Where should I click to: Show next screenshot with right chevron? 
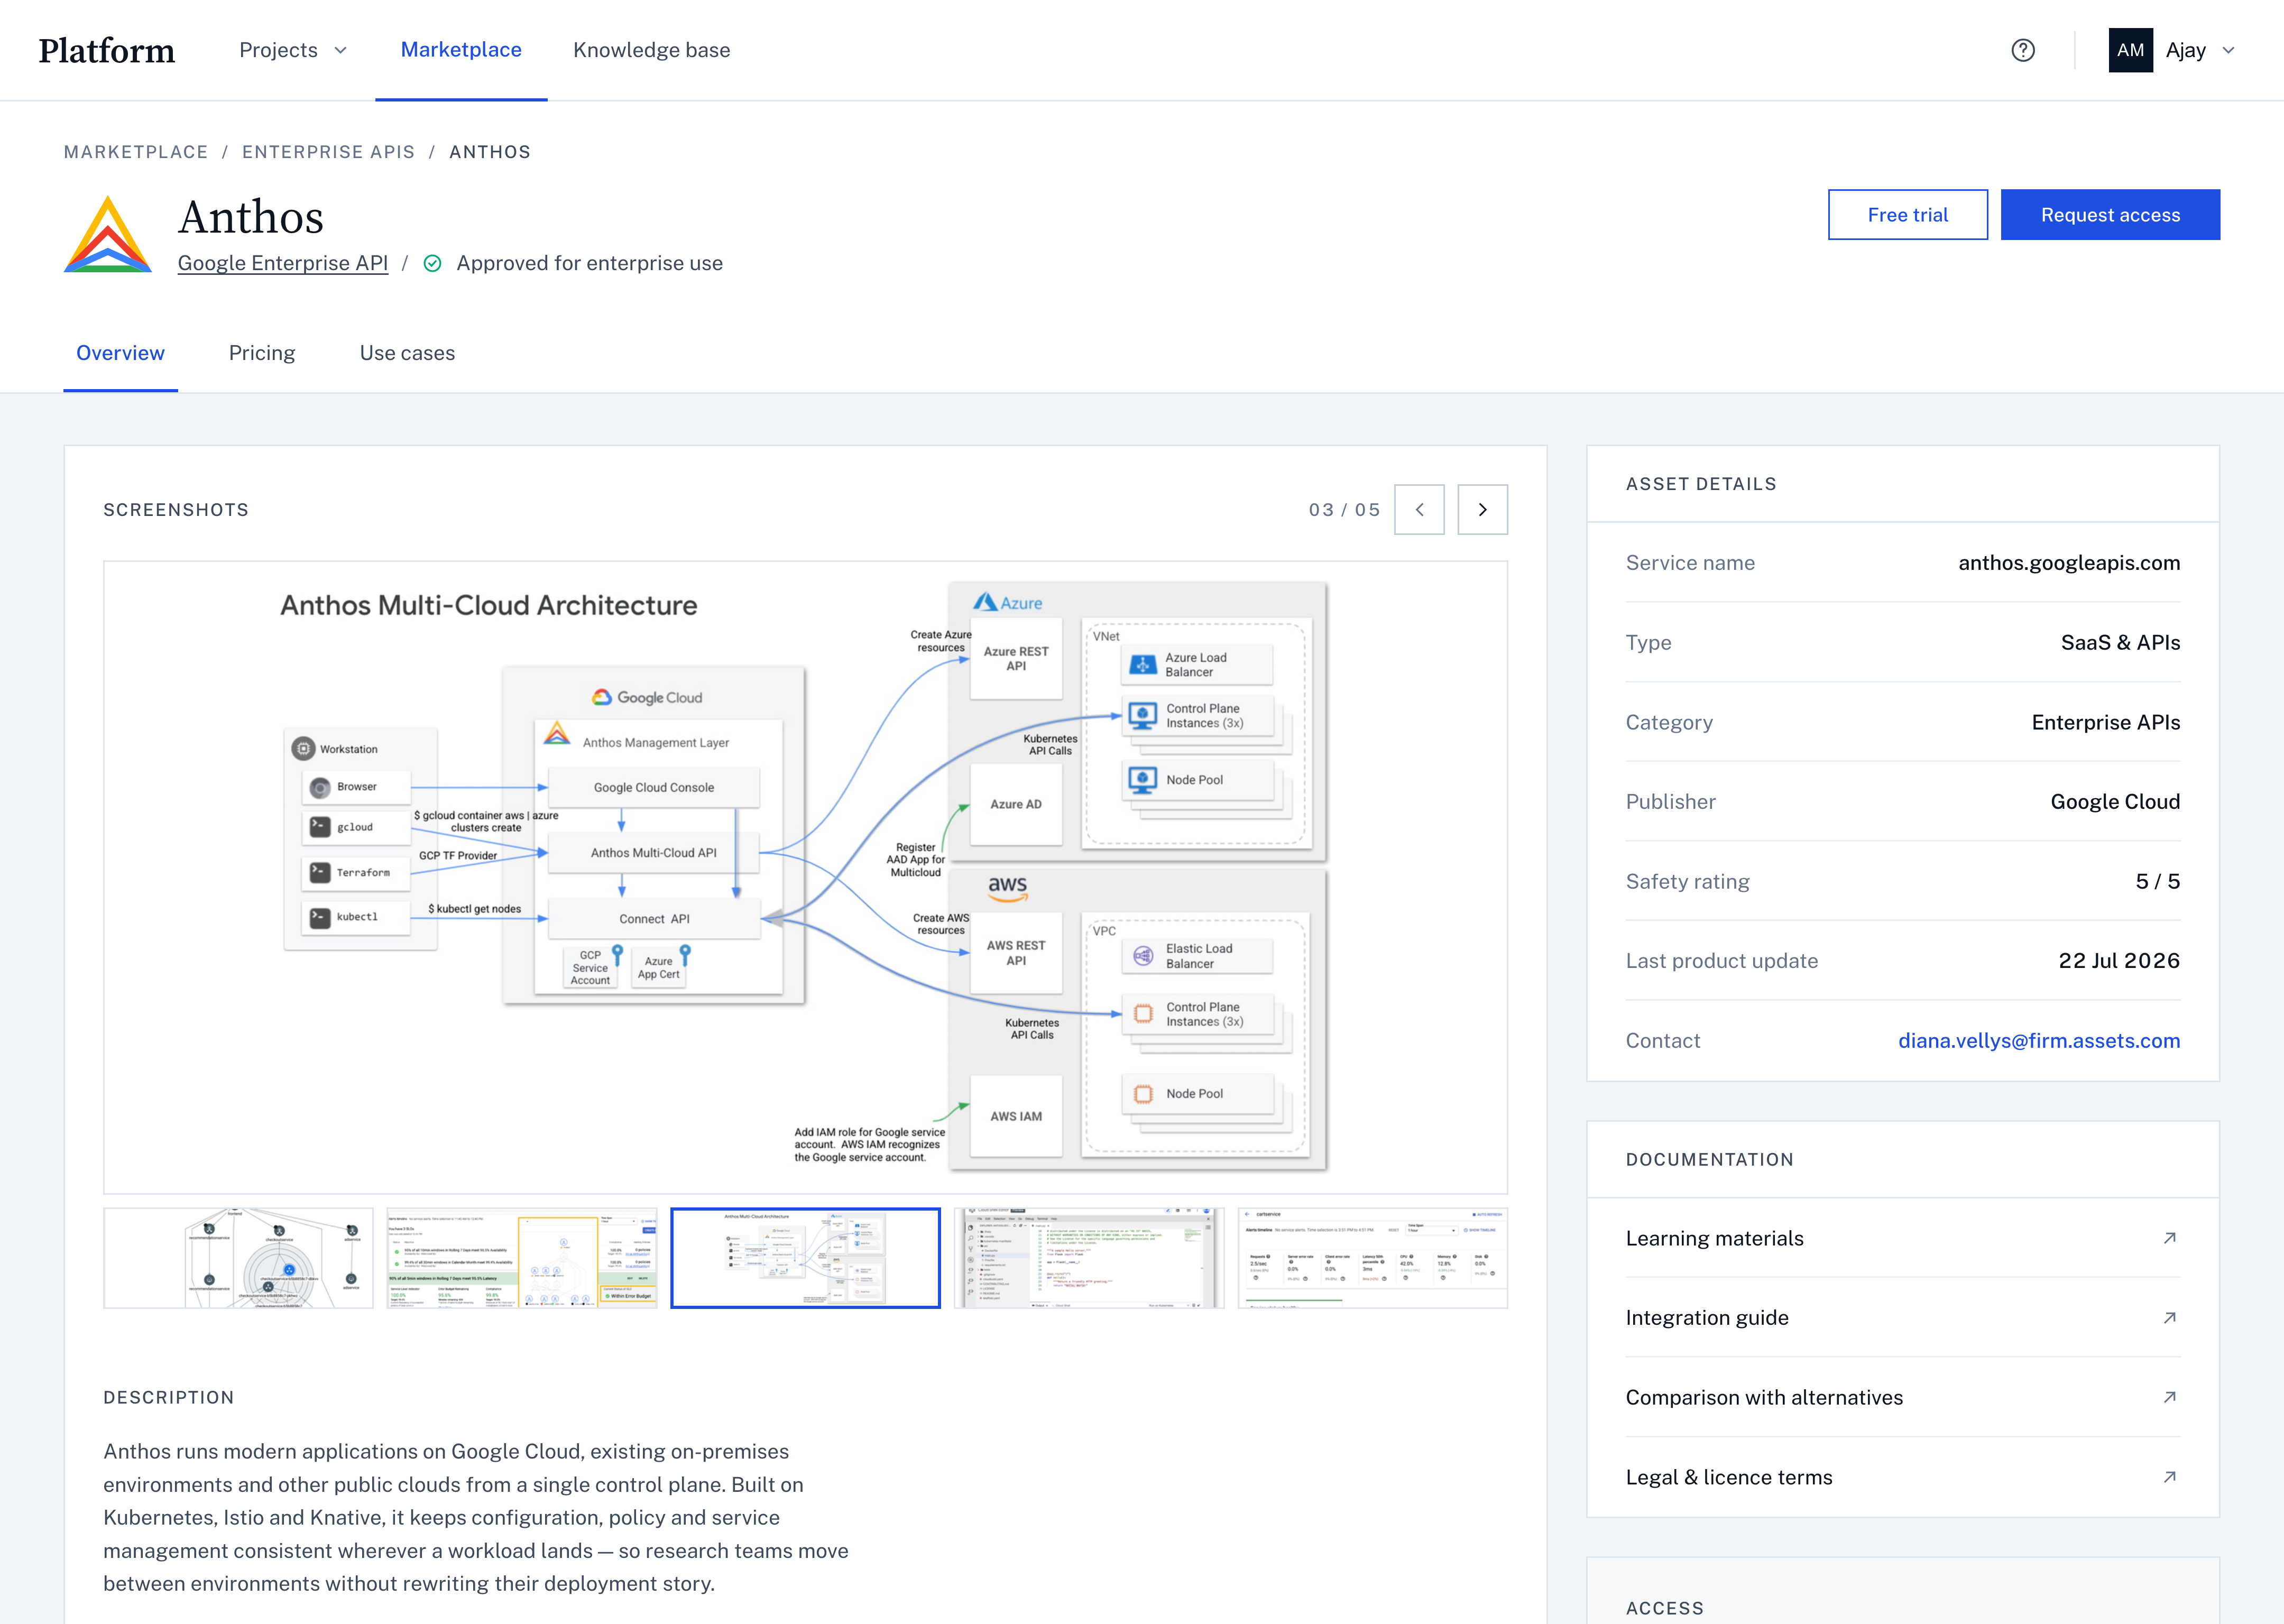1482,510
